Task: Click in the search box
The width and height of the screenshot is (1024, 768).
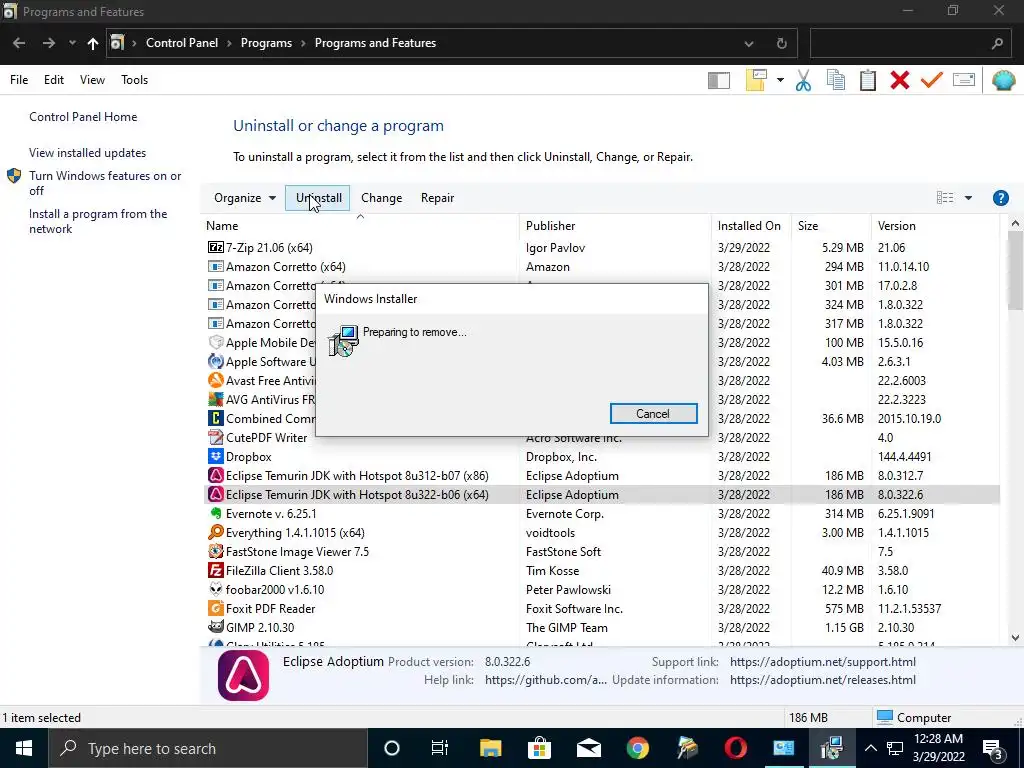Action: (x=908, y=44)
